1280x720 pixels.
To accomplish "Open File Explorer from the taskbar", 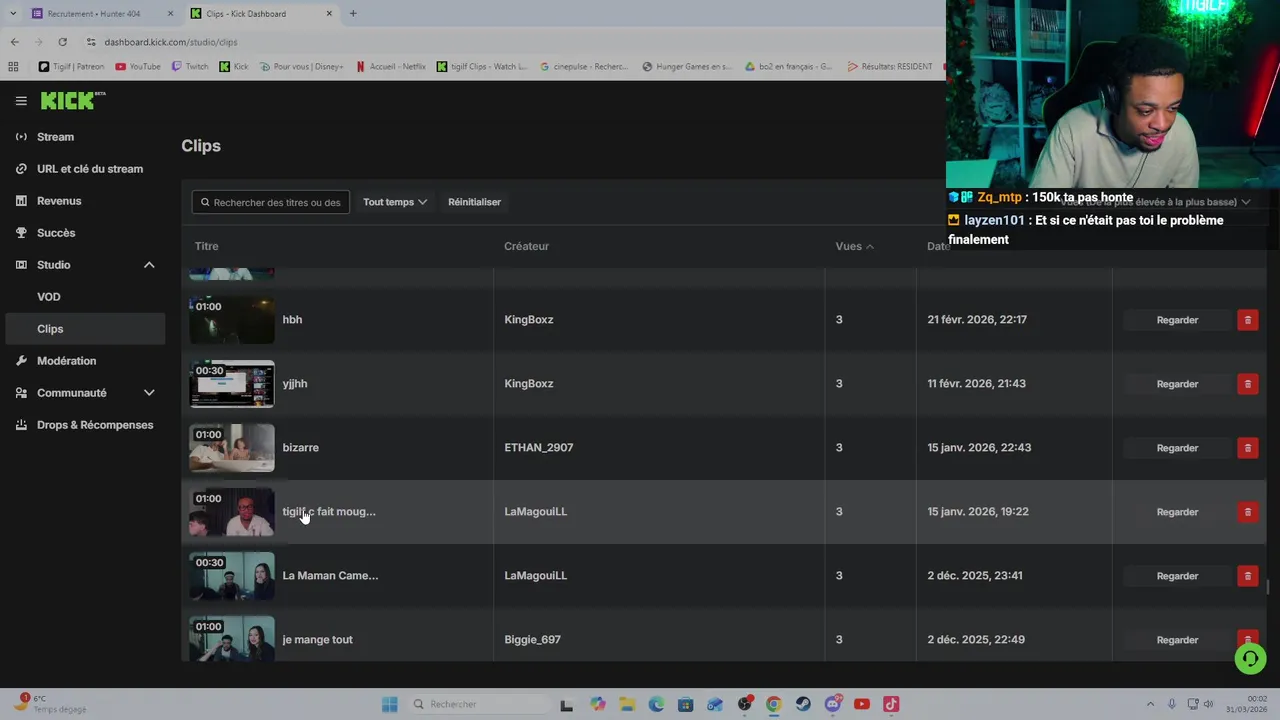I will [627, 704].
